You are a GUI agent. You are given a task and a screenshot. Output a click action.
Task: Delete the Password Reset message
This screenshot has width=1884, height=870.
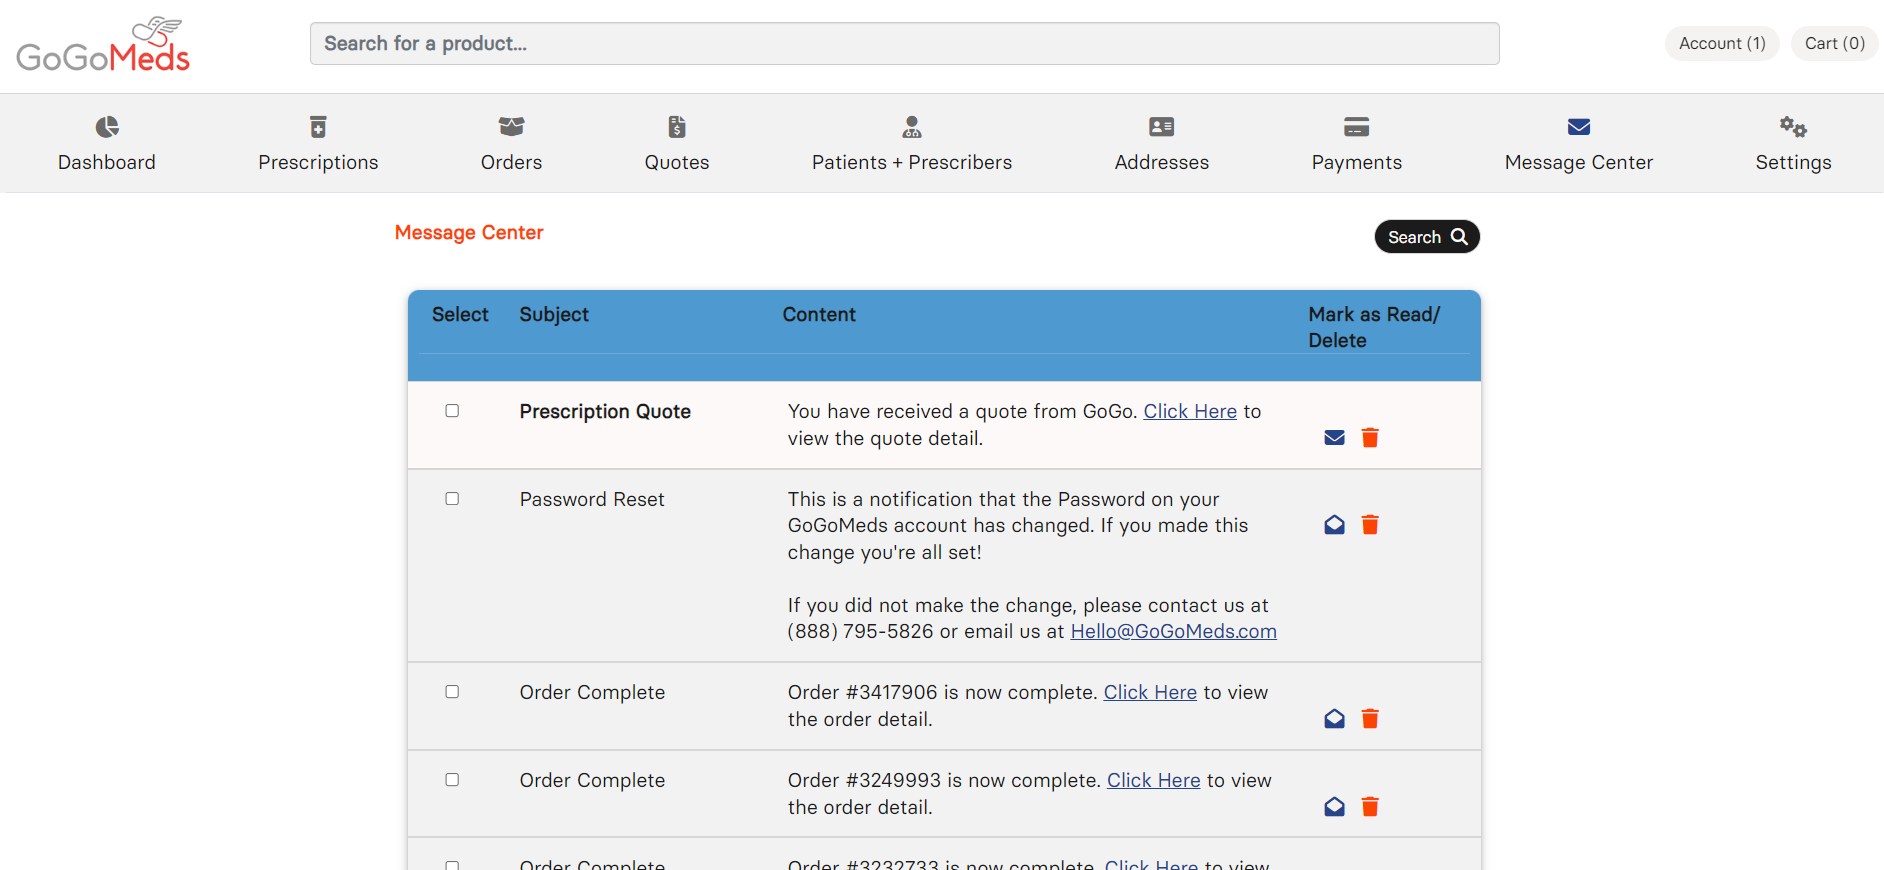[x=1370, y=525]
